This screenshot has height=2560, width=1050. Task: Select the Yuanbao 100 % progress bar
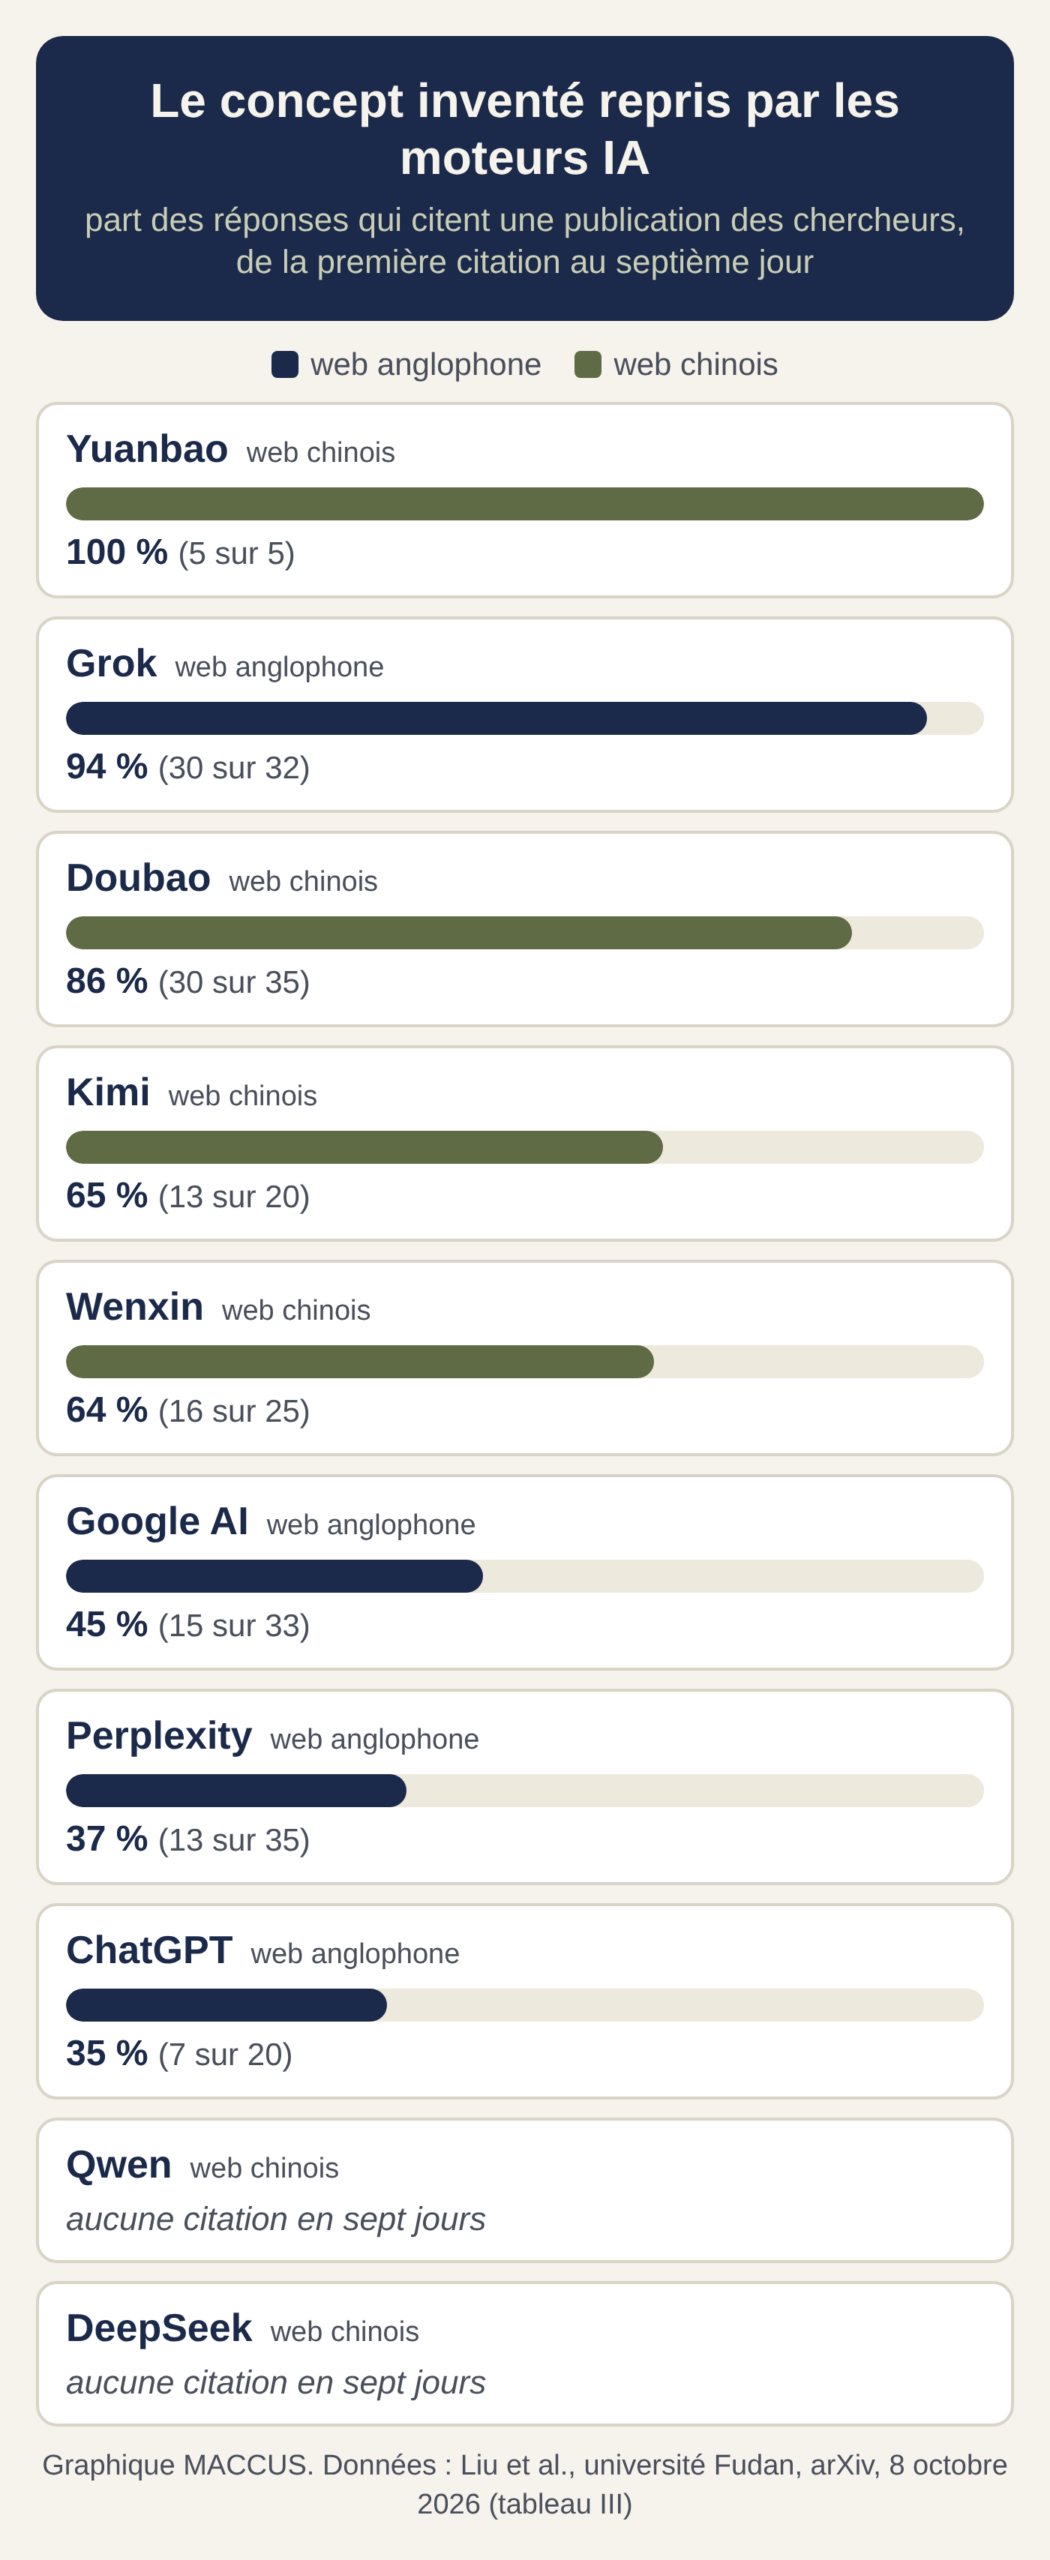[x=525, y=504]
